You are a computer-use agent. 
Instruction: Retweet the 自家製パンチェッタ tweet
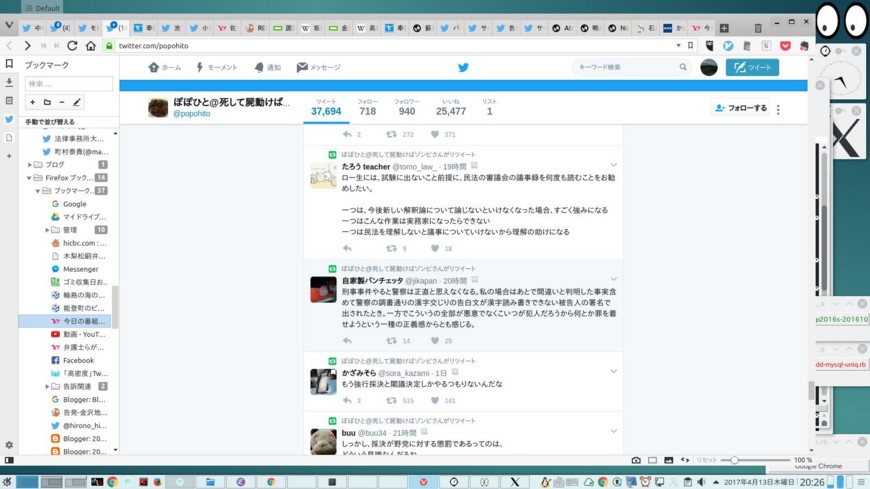(391, 340)
